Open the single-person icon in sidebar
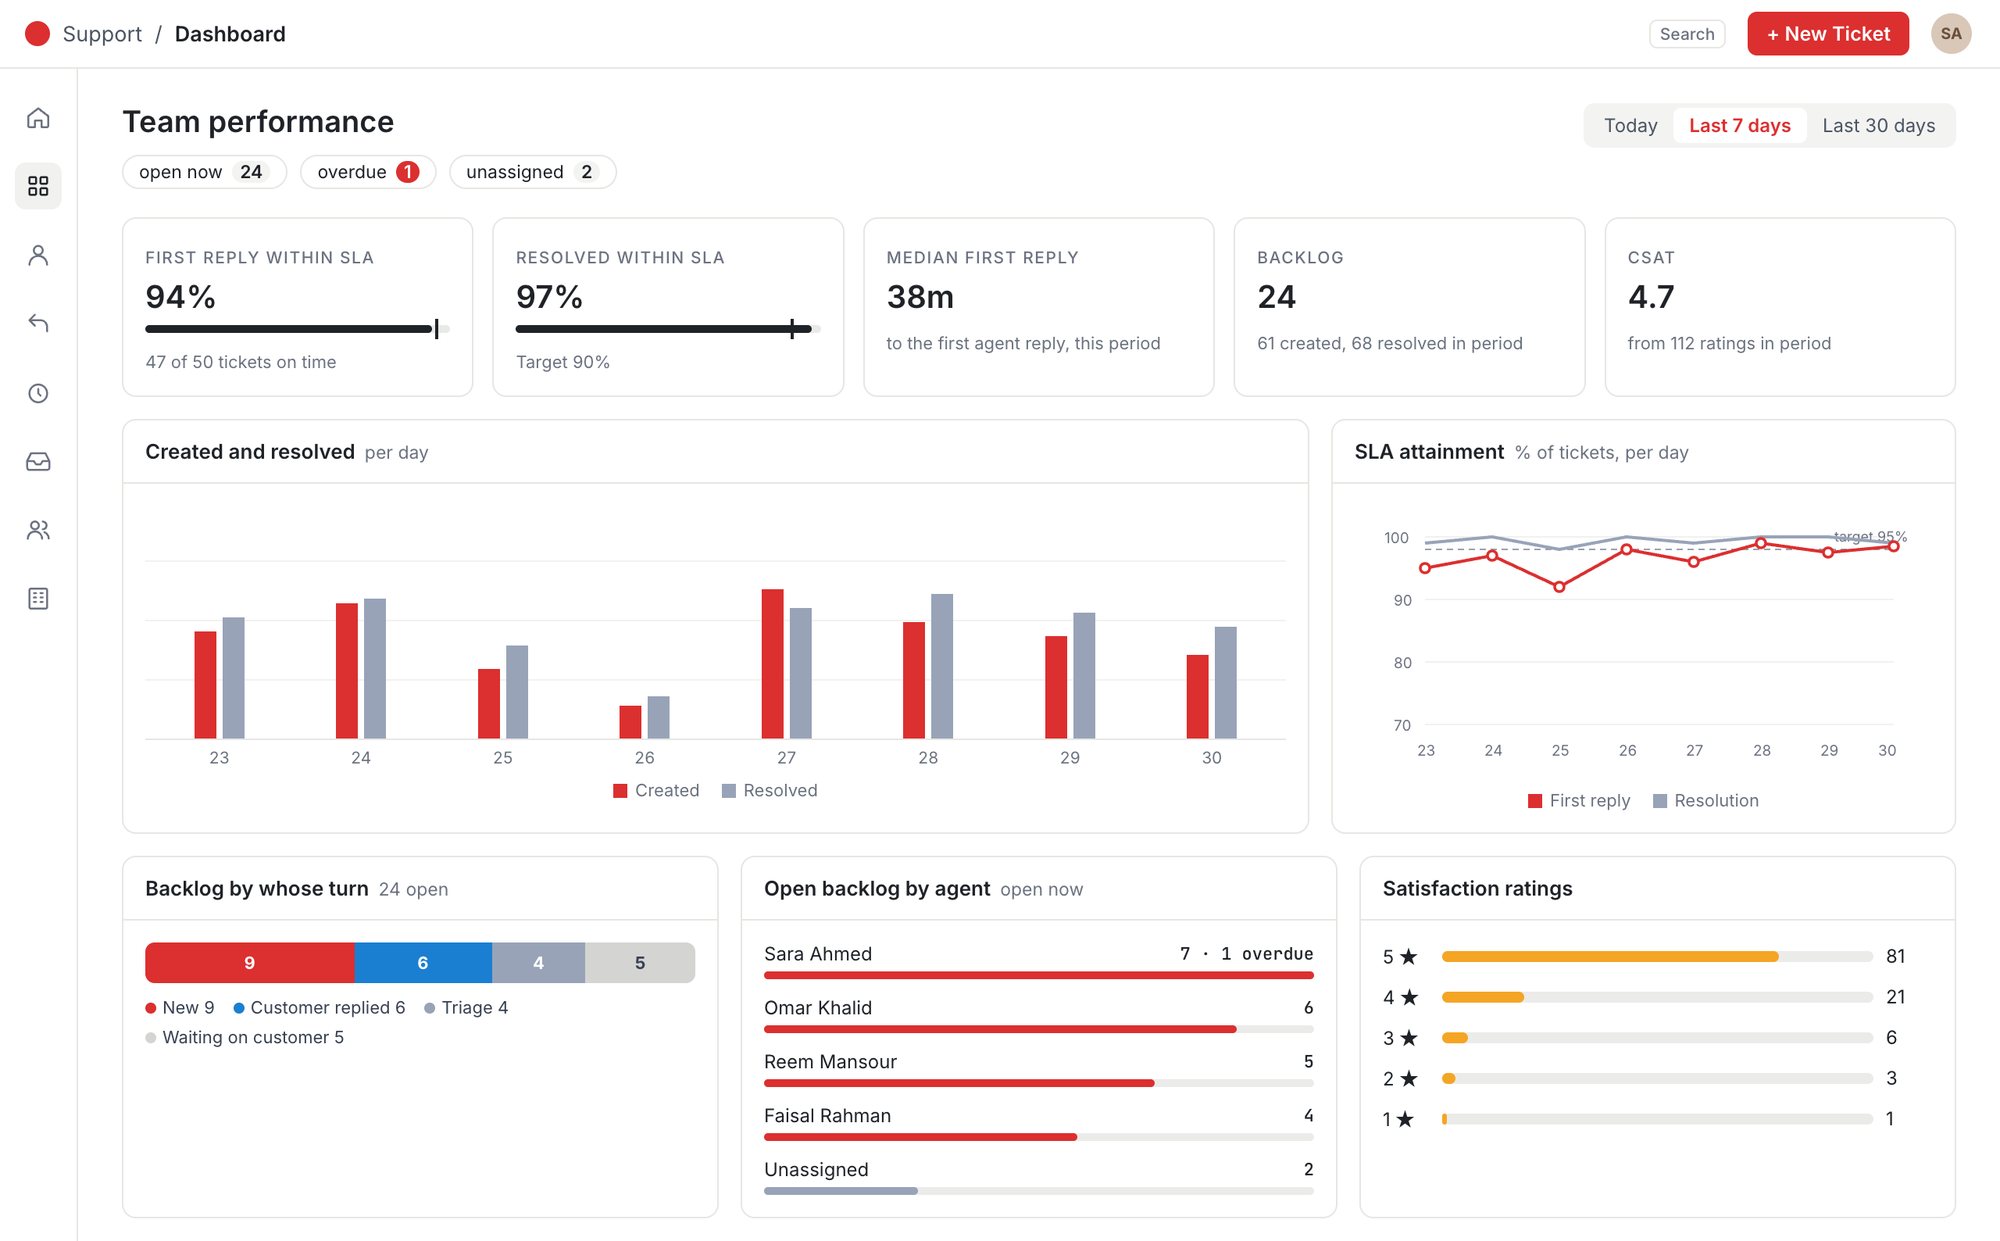This screenshot has height=1241, width=2000. coord(38,255)
